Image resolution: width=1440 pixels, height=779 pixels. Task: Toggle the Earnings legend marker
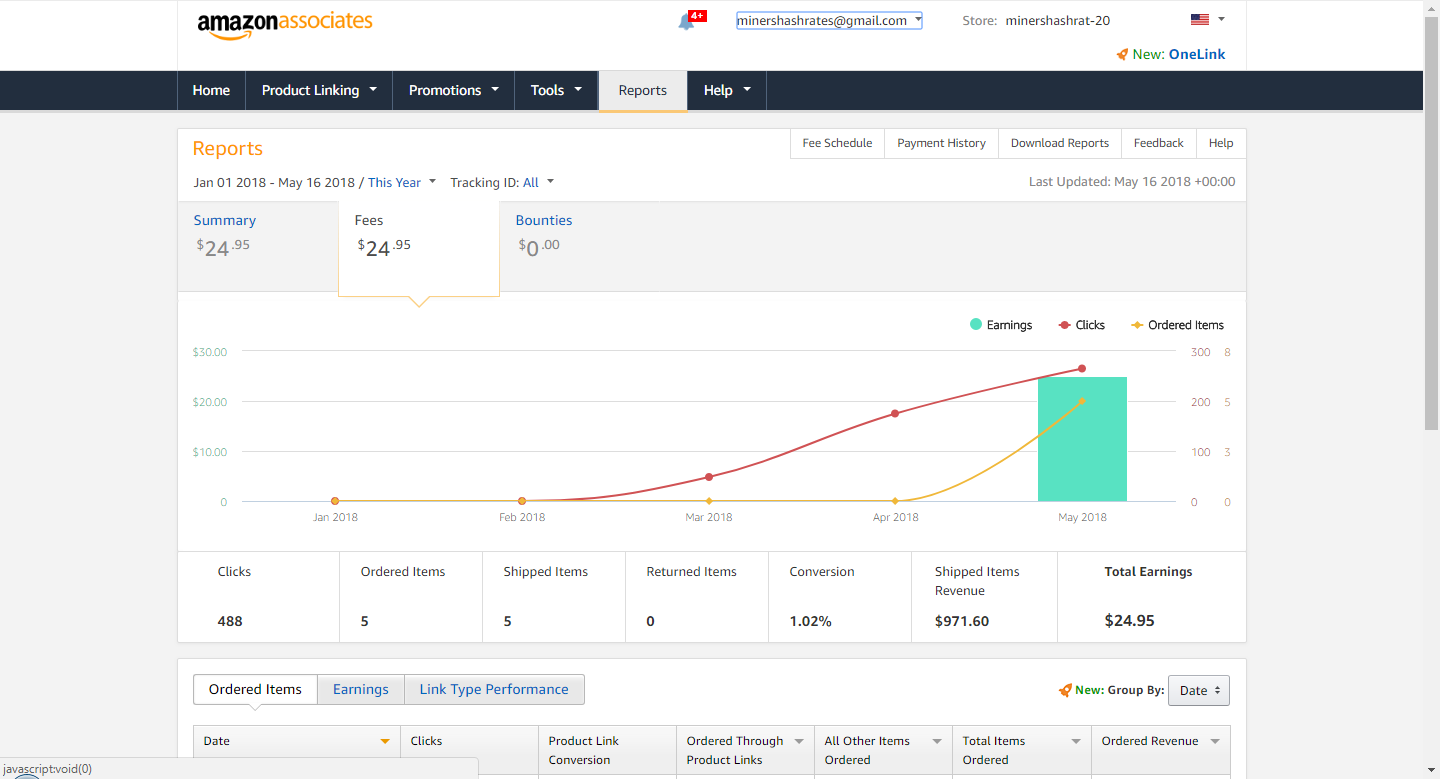(x=976, y=325)
